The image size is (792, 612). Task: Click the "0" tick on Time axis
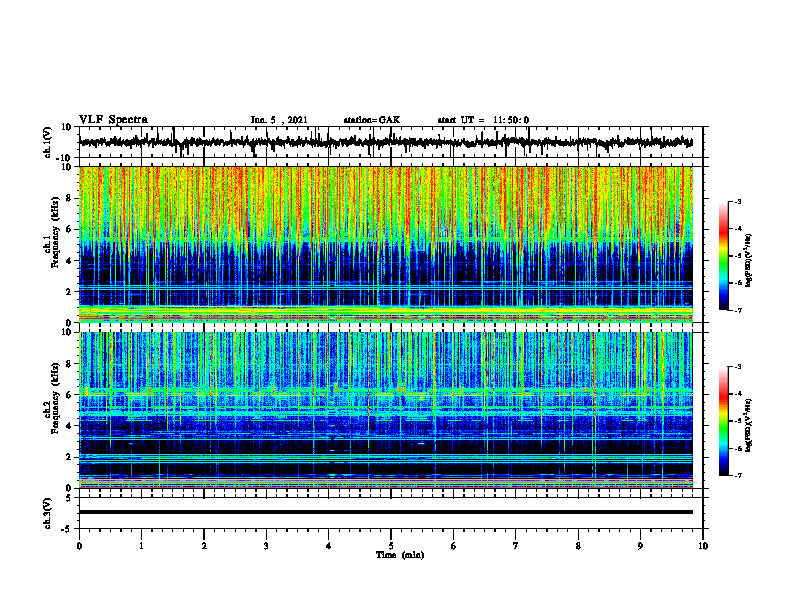pyautogui.click(x=79, y=546)
